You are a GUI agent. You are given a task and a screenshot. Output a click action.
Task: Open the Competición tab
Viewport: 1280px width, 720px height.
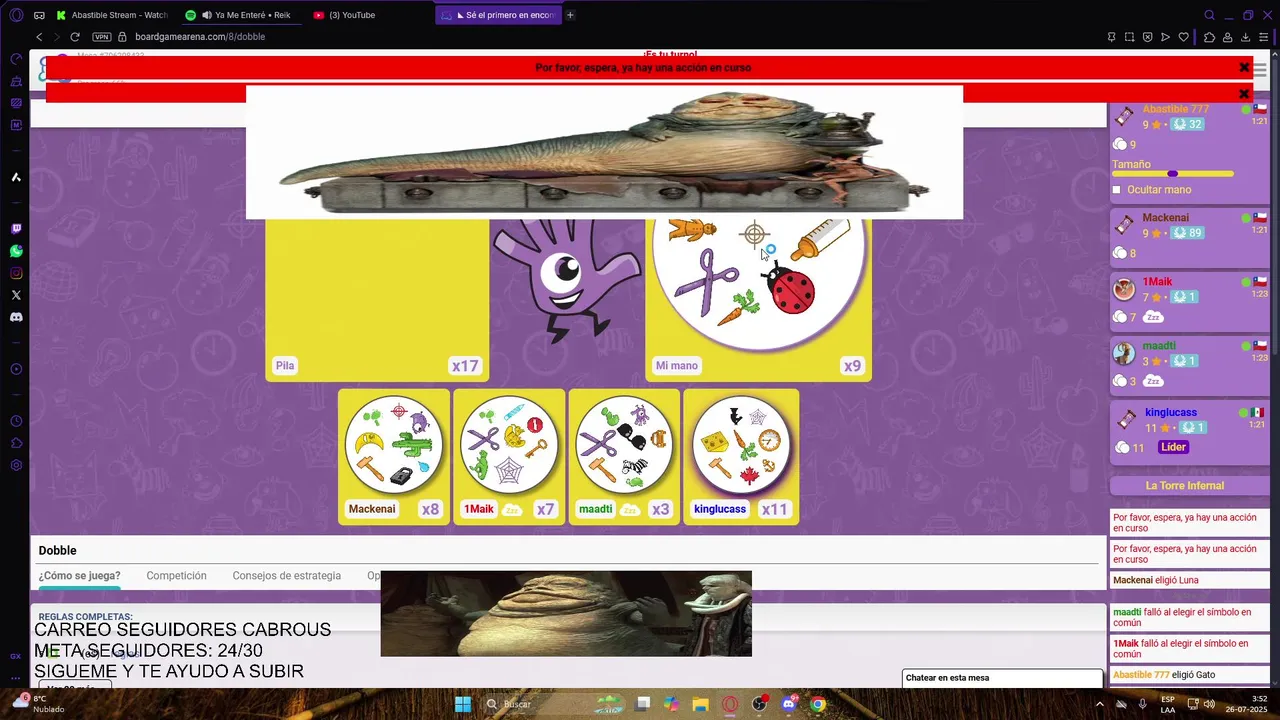(x=176, y=576)
